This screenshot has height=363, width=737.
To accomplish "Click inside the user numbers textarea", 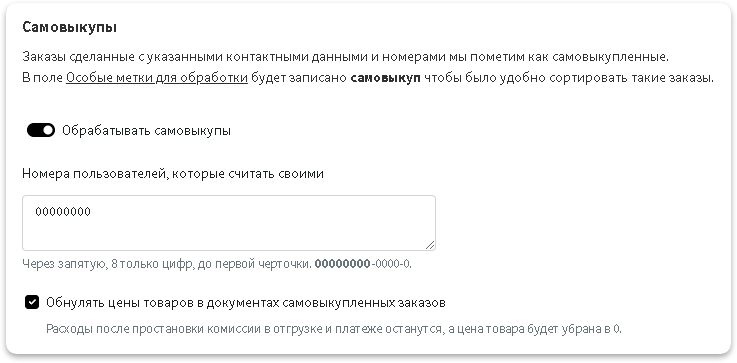I will (x=228, y=223).
